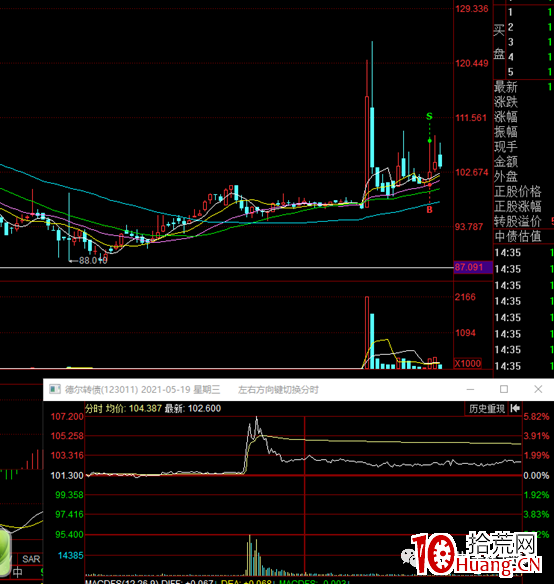Click the 0.00% percentage axis label
Image resolution: width=554 pixels, height=584 pixels.
point(536,476)
